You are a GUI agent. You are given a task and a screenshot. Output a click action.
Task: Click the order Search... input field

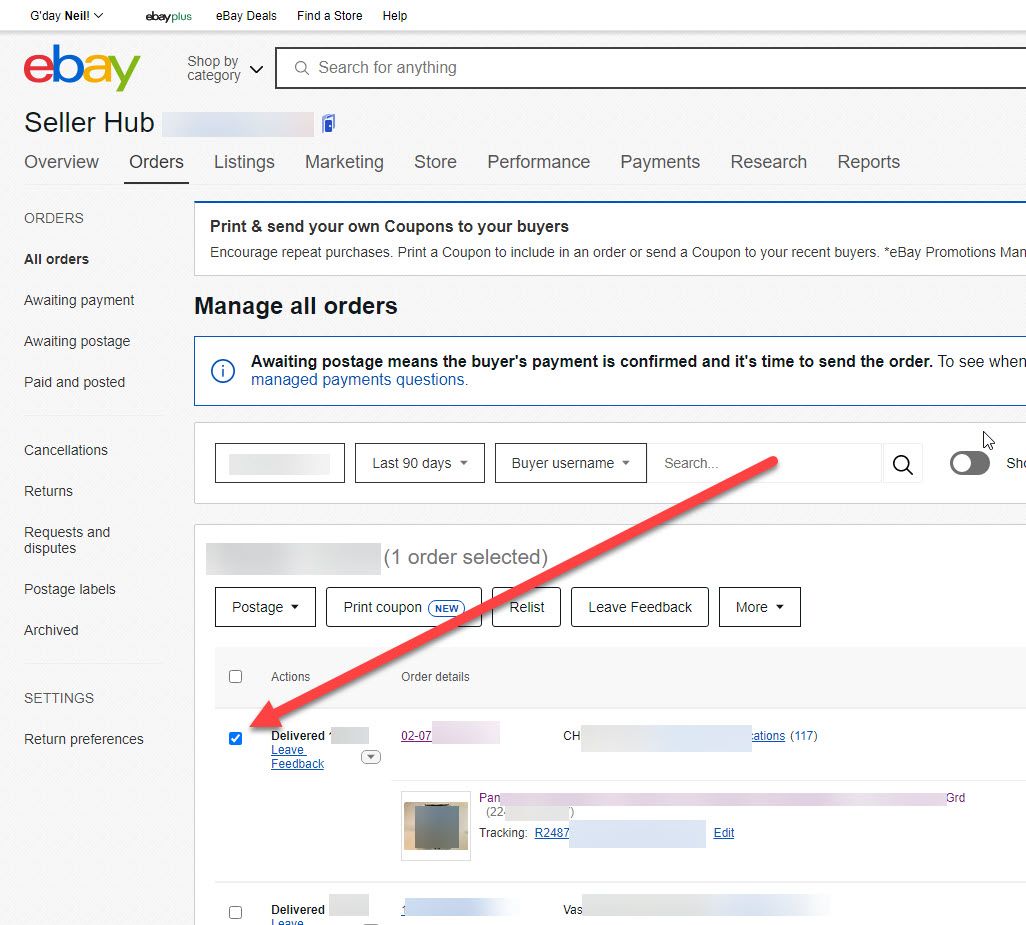765,463
